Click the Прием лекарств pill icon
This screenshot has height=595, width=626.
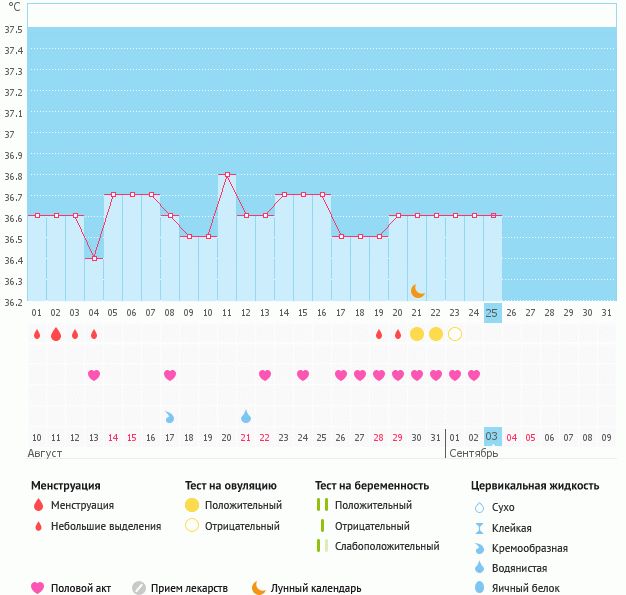139,588
